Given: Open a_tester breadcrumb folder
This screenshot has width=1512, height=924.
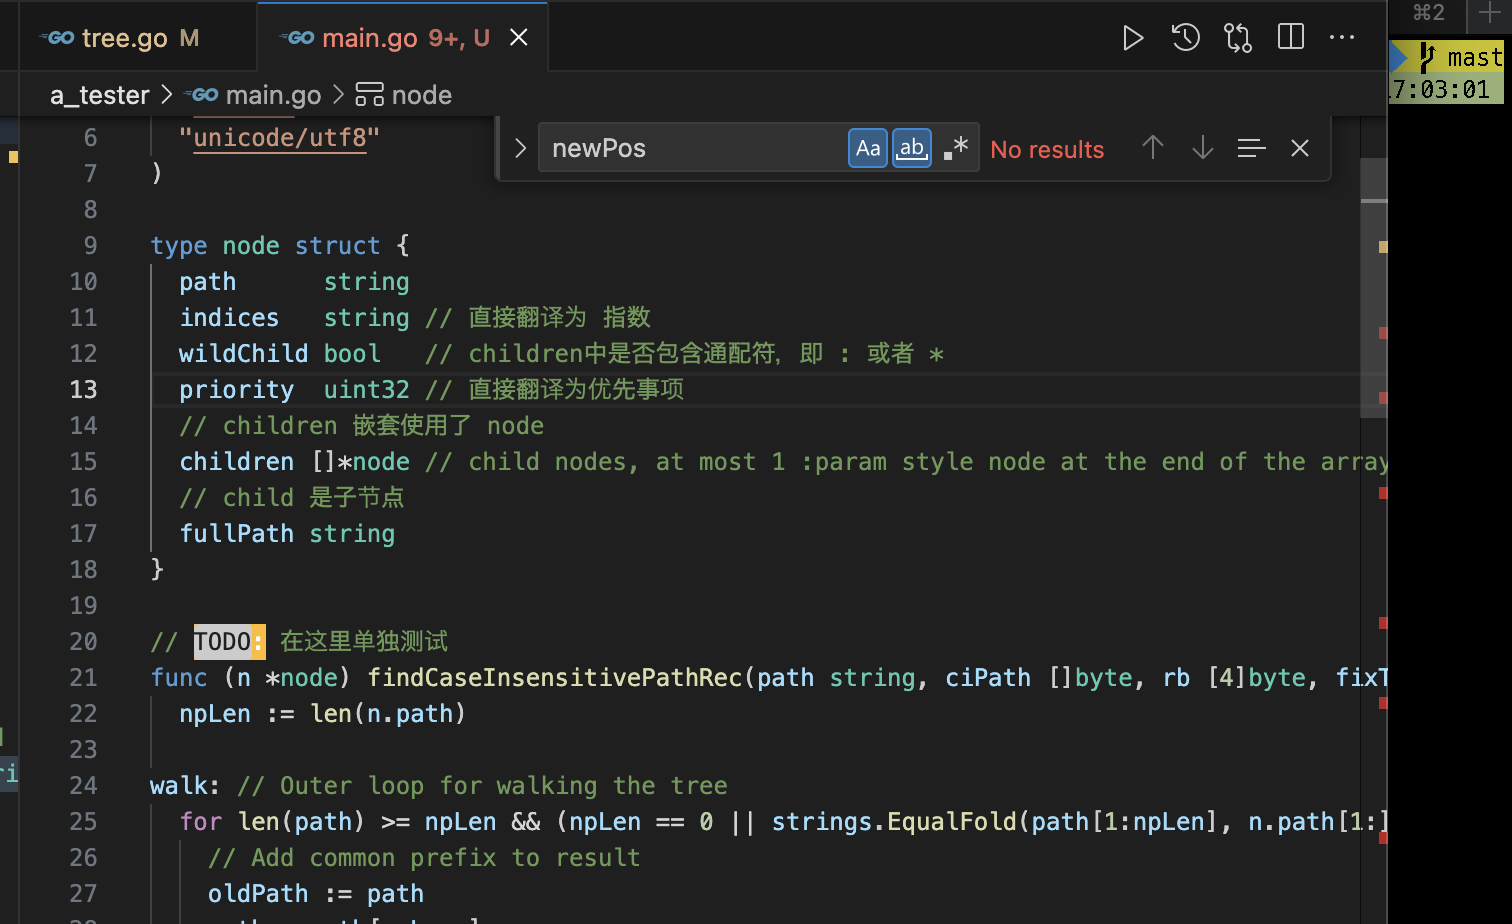Looking at the screenshot, I should tap(100, 95).
